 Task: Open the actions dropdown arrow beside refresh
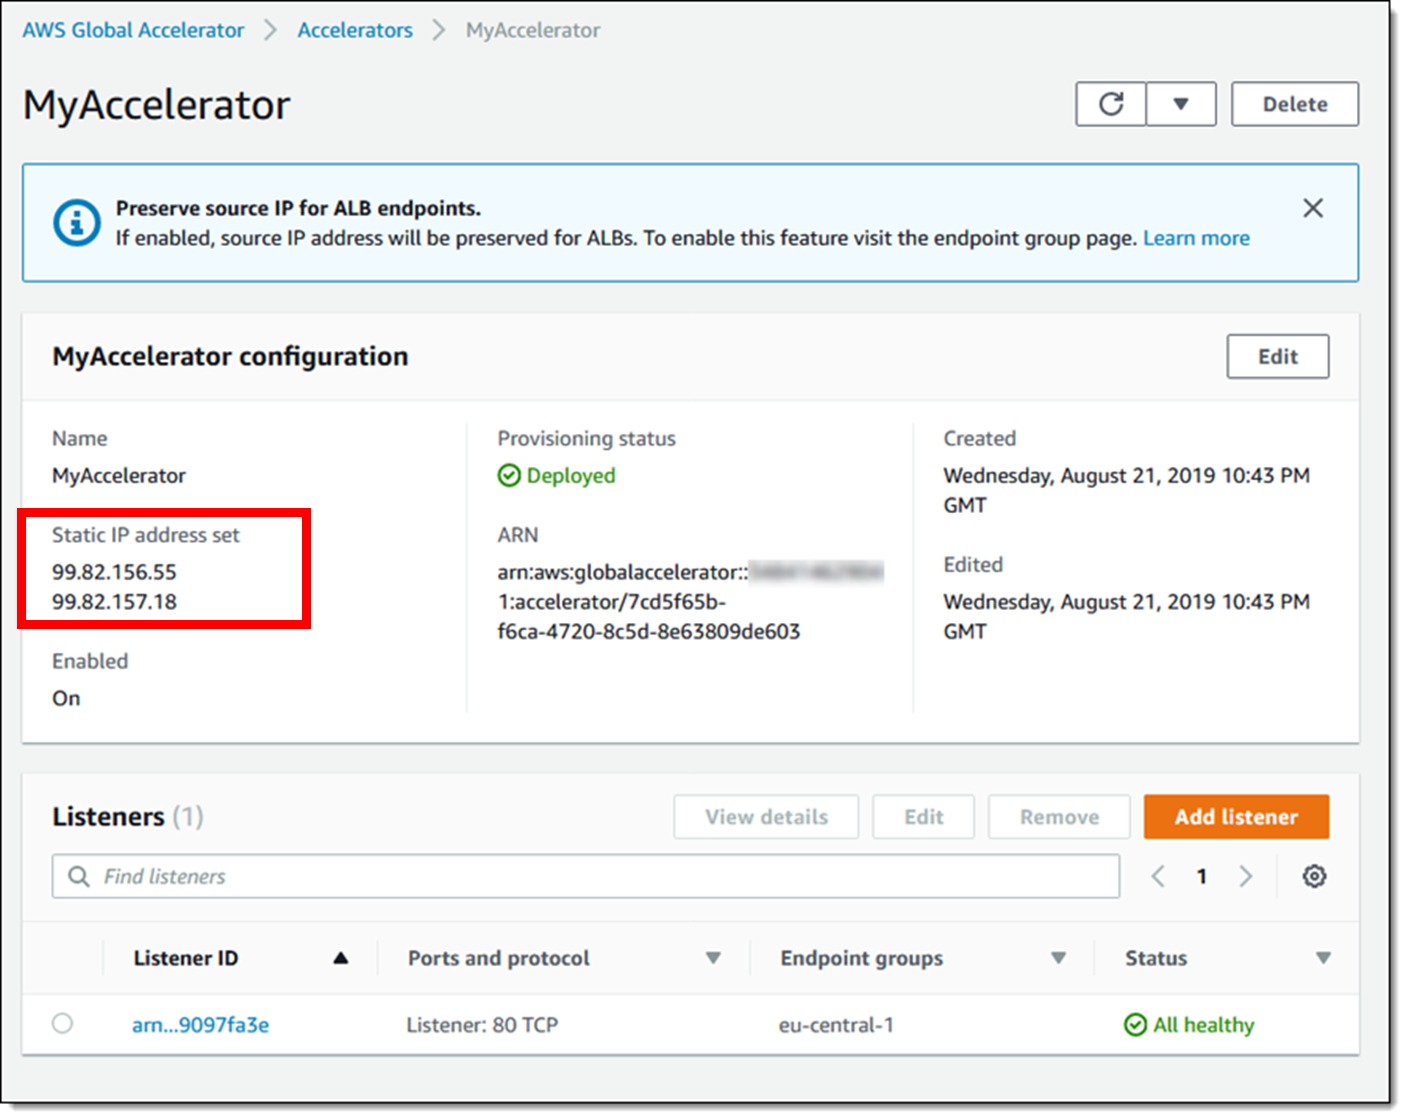coord(1181,104)
